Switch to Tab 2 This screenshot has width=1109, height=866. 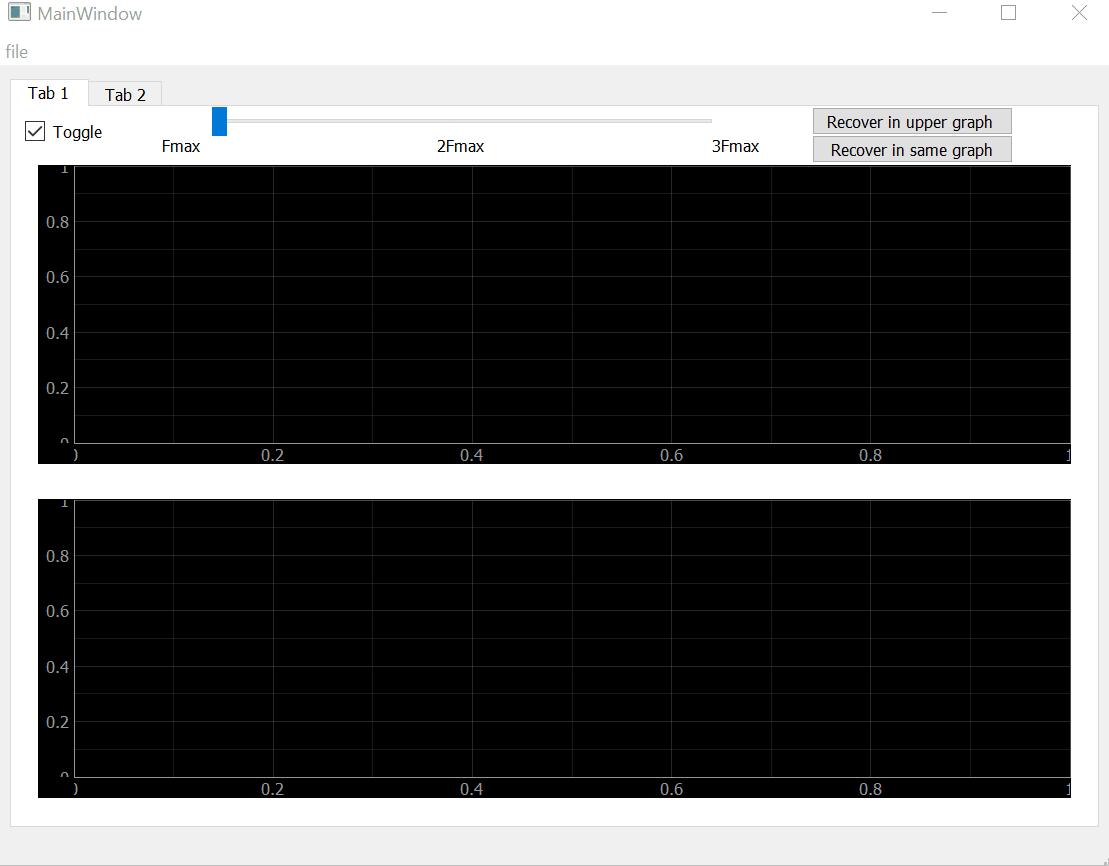coord(124,93)
